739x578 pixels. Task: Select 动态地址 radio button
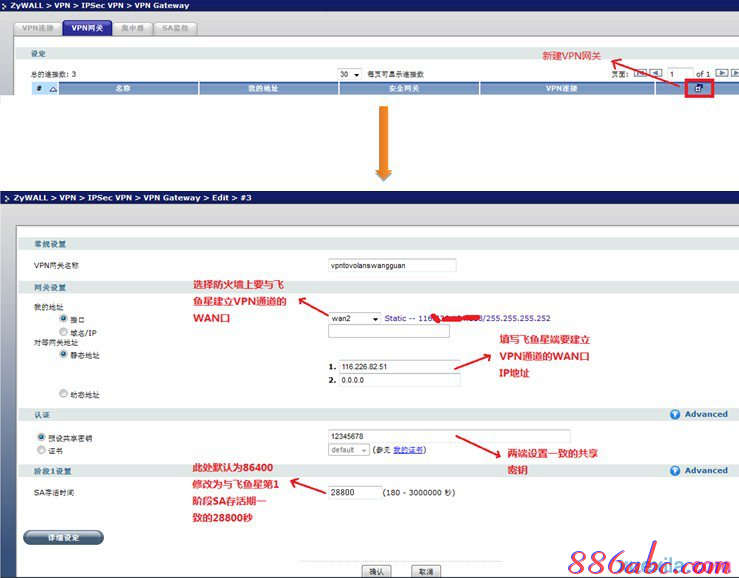[64, 393]
